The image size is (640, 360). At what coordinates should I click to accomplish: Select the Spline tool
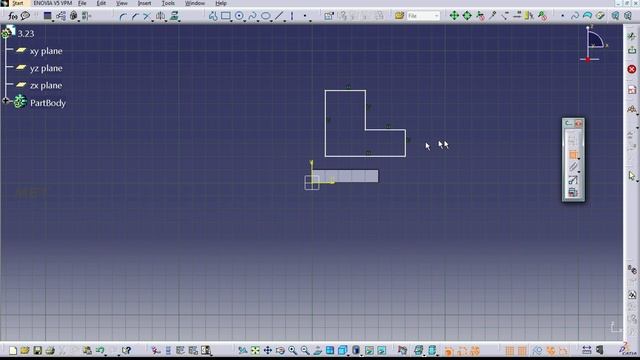pyautogui.click(x=252, y=16)
